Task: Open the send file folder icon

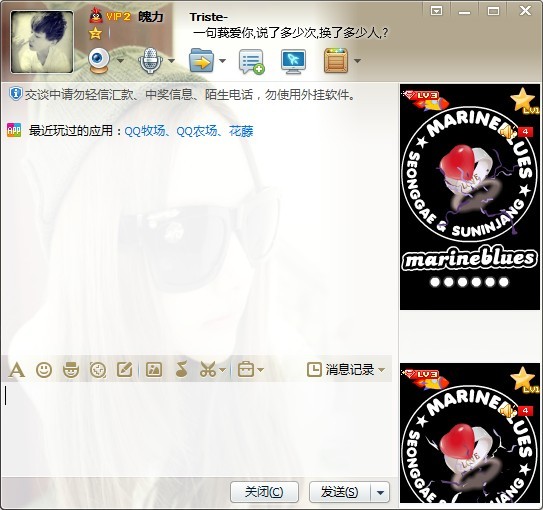Action: click(x=201, y=61)
